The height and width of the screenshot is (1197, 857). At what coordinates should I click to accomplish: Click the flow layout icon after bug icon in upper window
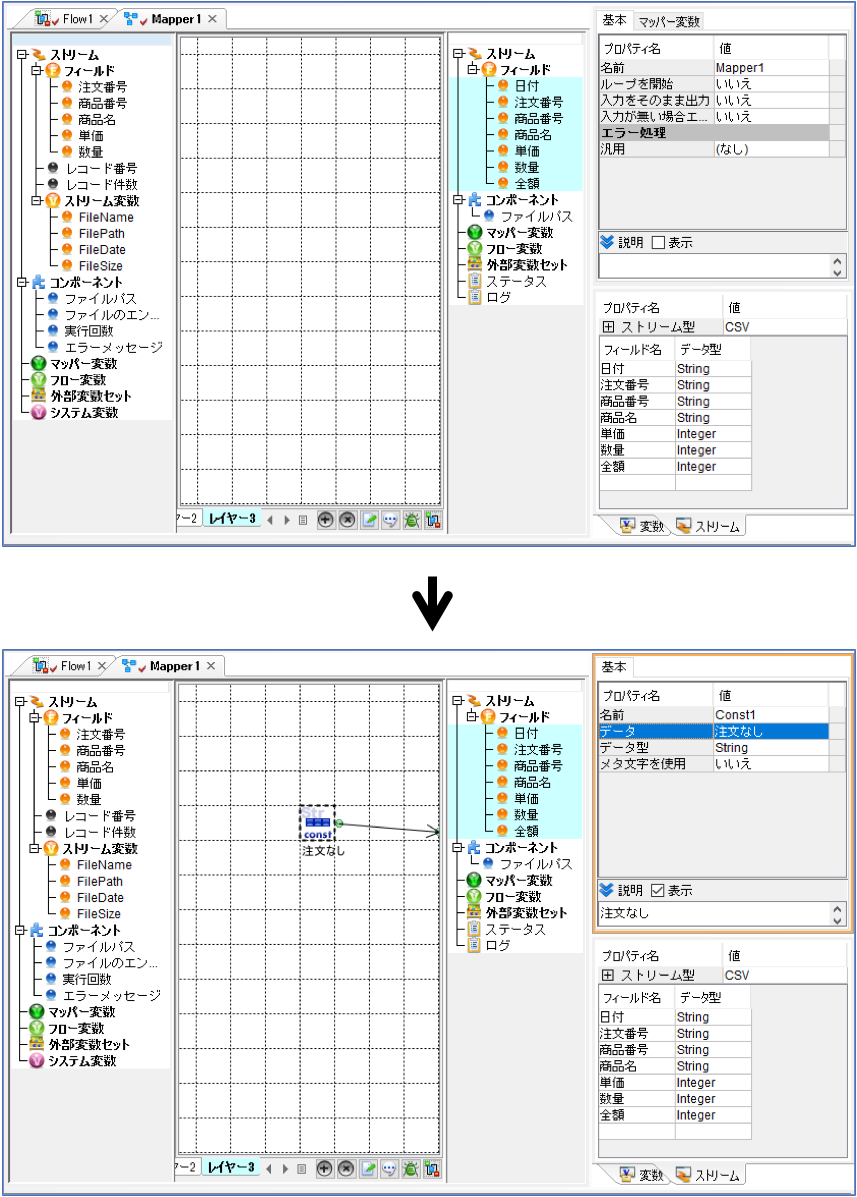[433, 521]
